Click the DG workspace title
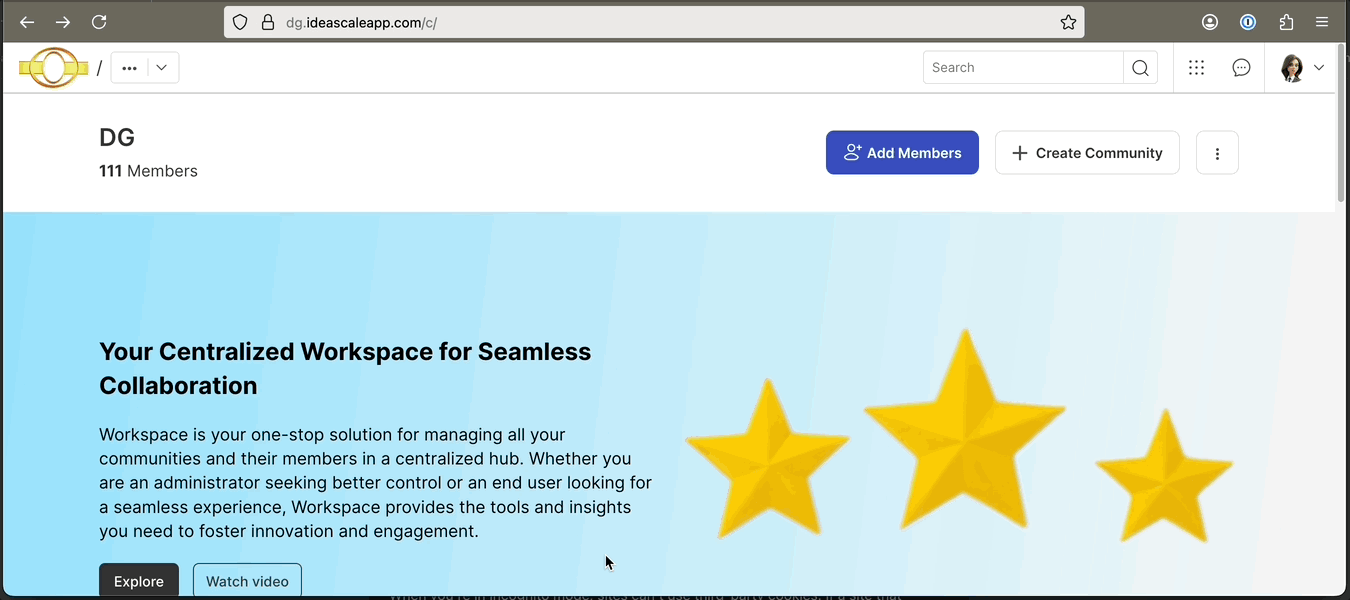Viewport: 1350px width, 600px height. (x=117, y=138)
